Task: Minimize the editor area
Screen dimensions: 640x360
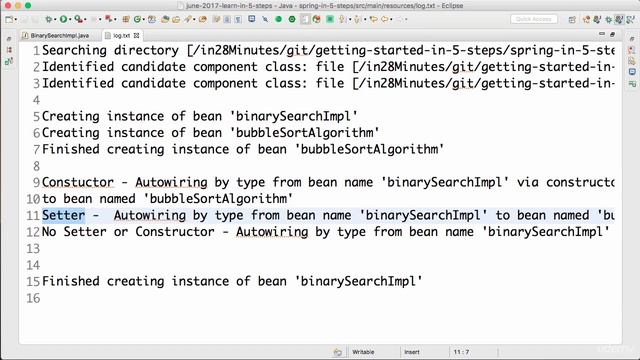Action: [602, 34]
